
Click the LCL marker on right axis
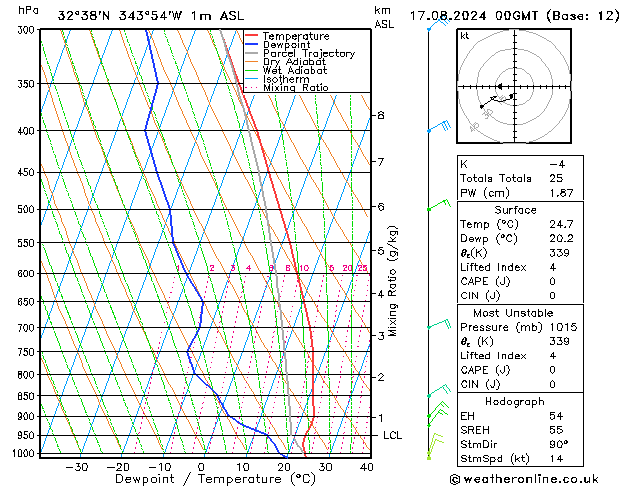pos(391,436)
